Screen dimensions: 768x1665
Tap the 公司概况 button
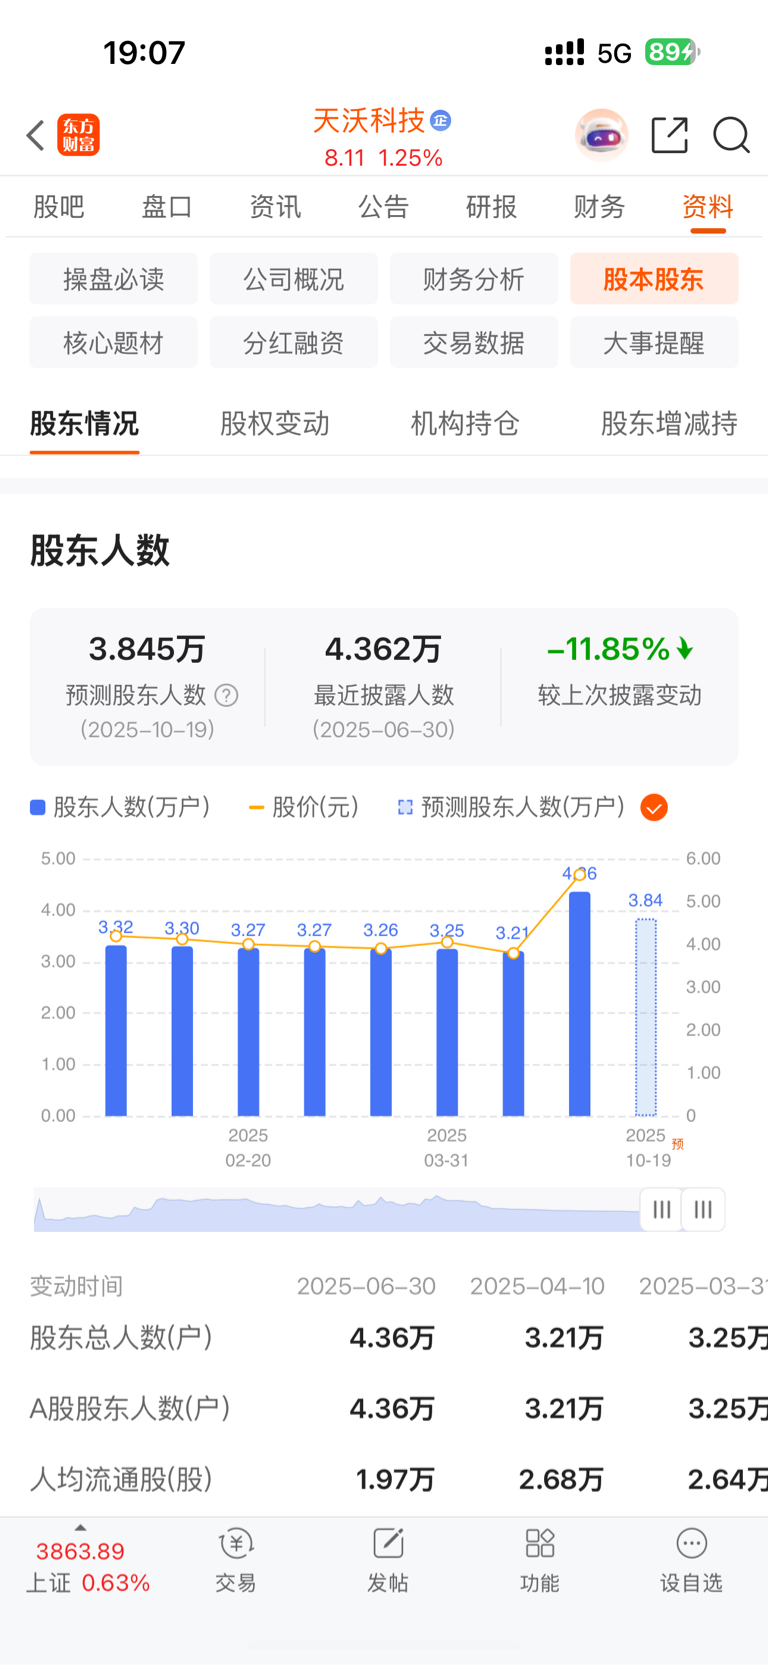(x=294, y=279)
